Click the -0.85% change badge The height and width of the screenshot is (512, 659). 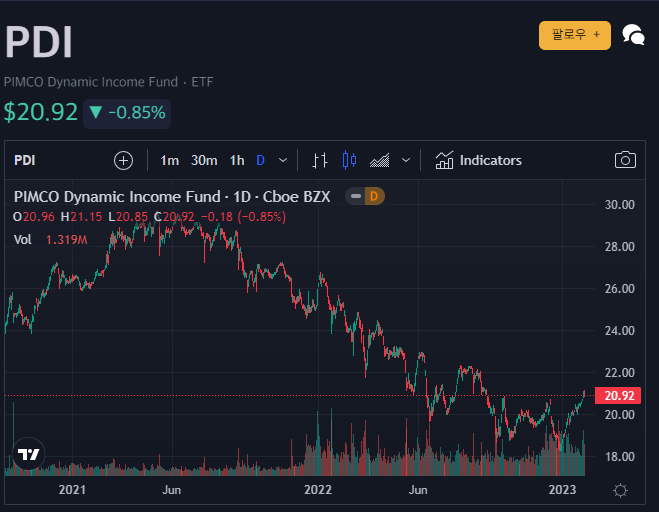point(127,113)
